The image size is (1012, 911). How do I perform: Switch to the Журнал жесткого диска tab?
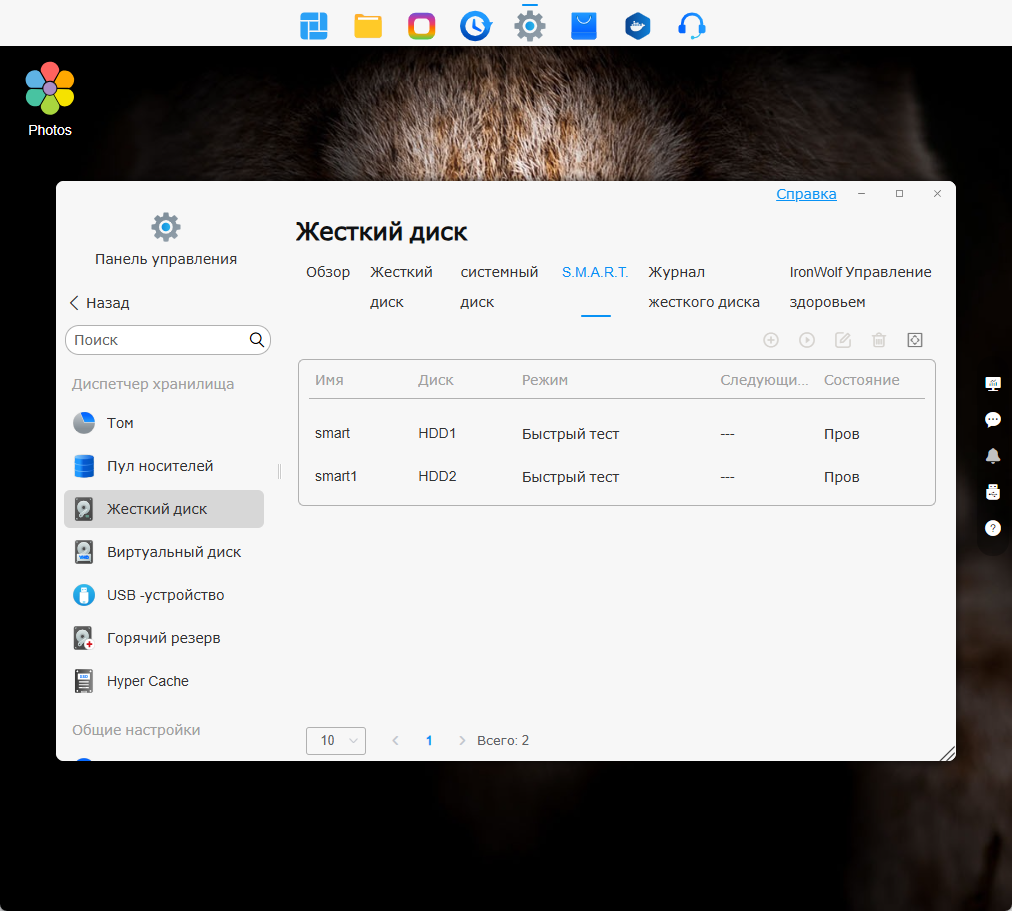[x=703, y=287]
